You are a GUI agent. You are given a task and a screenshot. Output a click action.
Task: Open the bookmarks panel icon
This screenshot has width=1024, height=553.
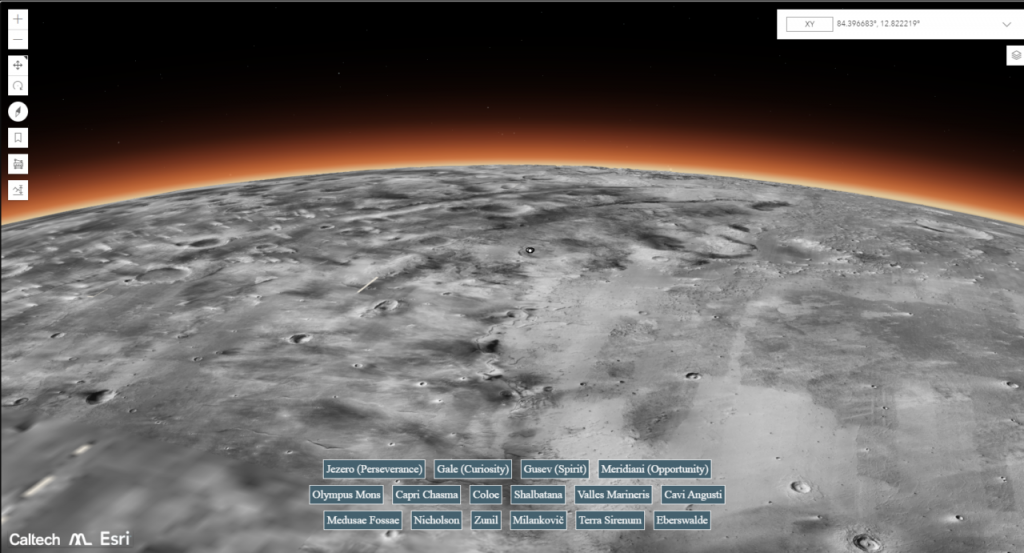[x=18, y=138]
